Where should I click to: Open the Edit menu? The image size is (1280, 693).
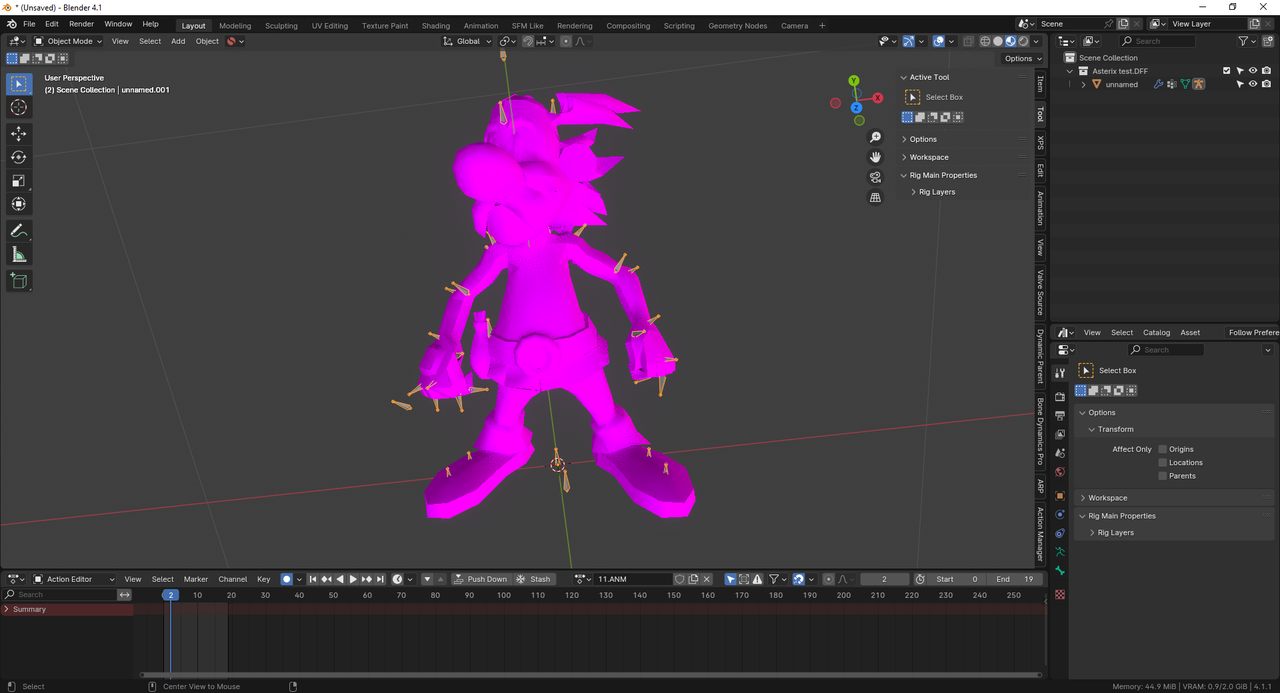pos(51,24)
